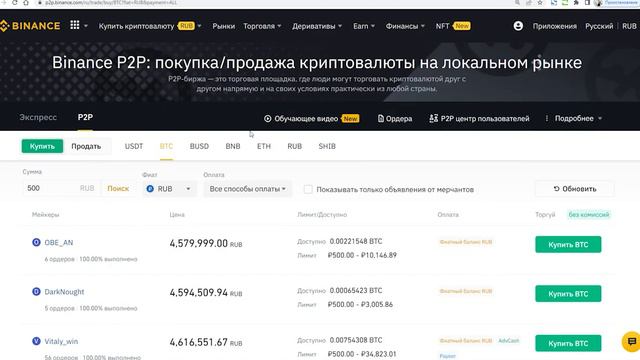Buy BTC from DarkNought

tap(568, 293)
